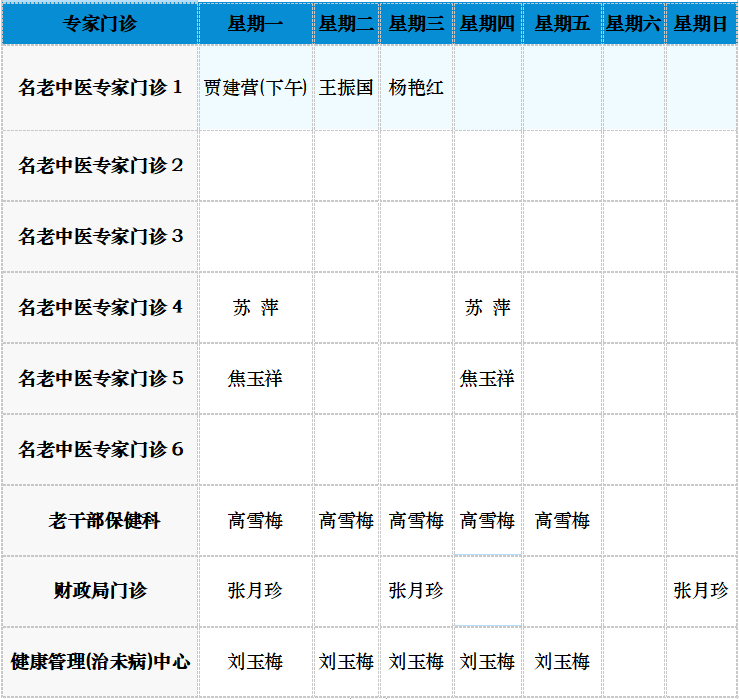Click the 星期日 column header
This screenshot has width=739, height=699.
(700, 24)
